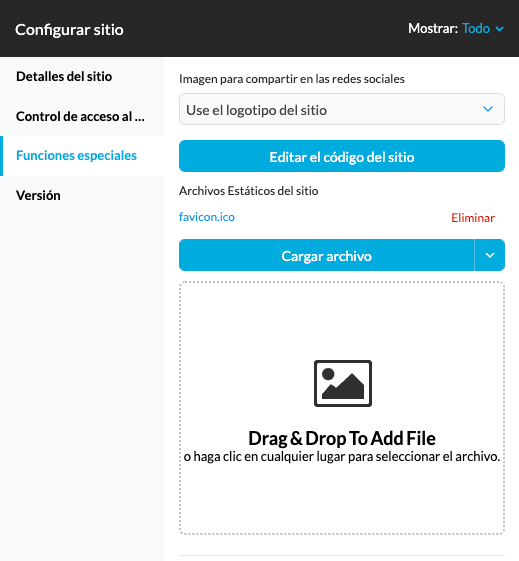Click the Drag & Drop To Add File area
This screenshot has height=561, width=519.
[342, 408]
